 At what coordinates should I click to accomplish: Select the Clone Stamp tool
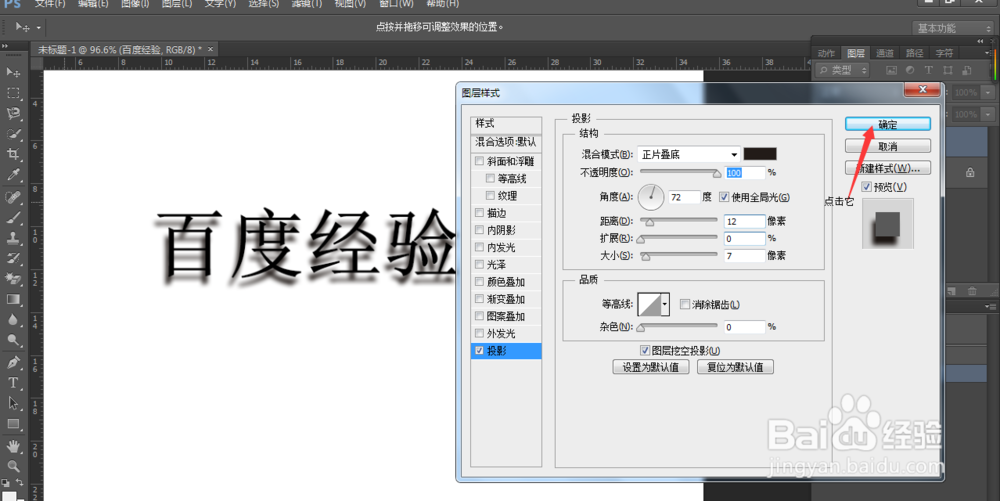(13, 238)
